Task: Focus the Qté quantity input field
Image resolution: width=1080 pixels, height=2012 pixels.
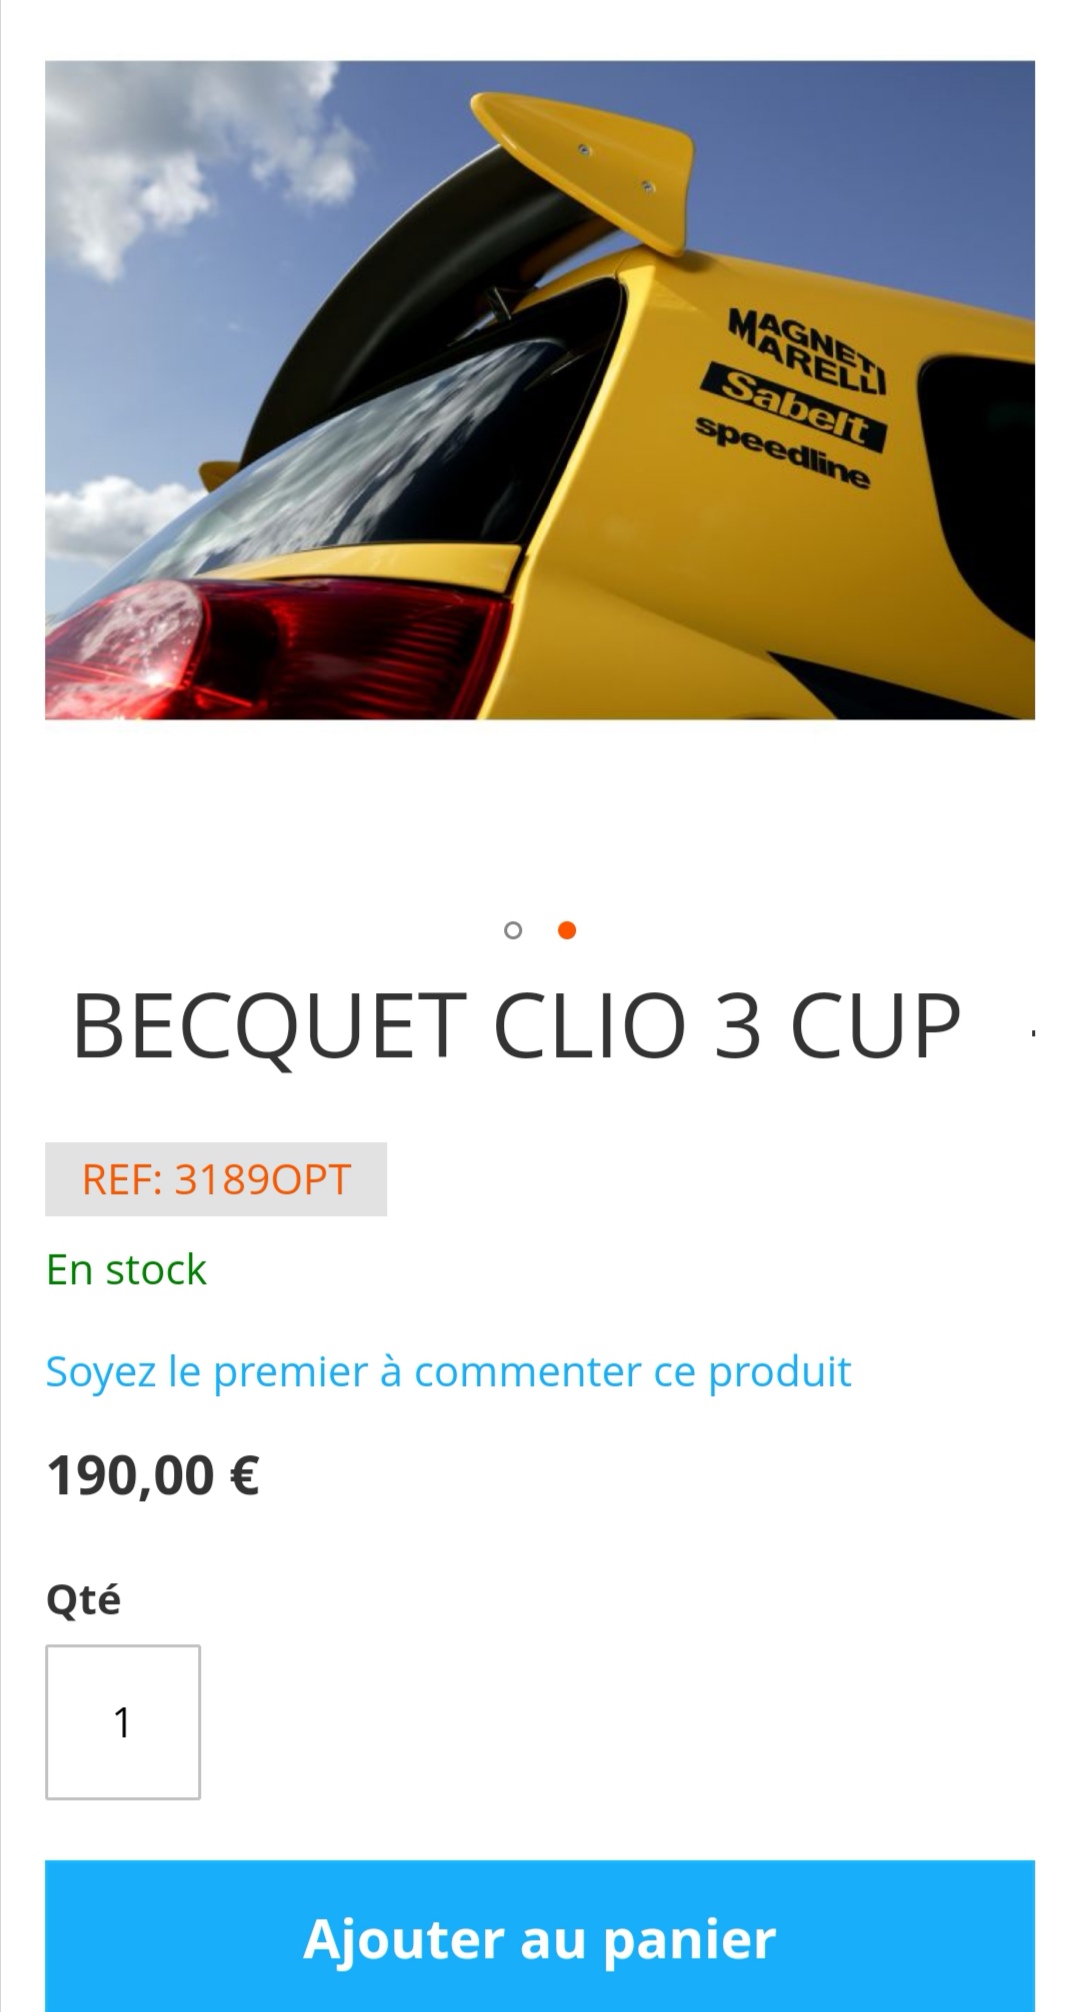Action: click(x=123, y=1722)
